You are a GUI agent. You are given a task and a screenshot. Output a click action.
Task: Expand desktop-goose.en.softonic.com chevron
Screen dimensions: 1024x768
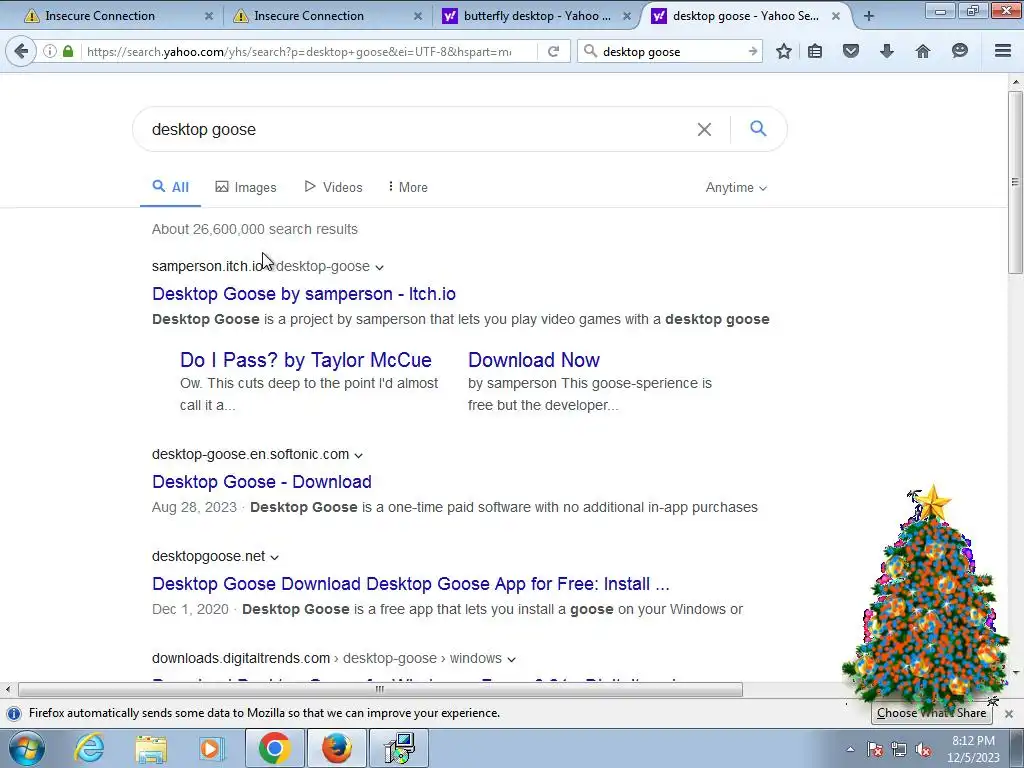click(x=359, y=455)
